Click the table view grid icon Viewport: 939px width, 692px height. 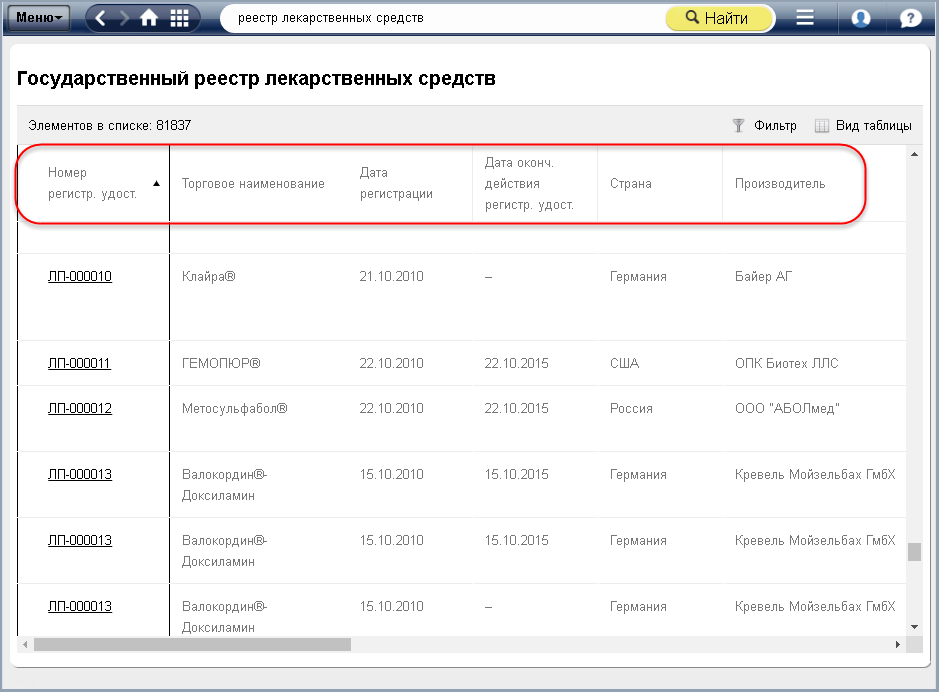click(x=822, y=126)
